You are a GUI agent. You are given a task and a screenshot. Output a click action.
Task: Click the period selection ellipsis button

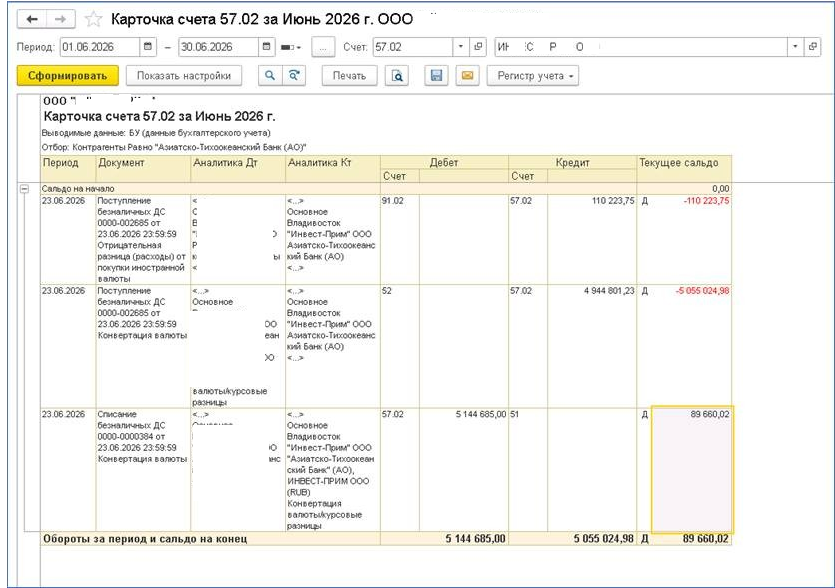tap(323, 47)
